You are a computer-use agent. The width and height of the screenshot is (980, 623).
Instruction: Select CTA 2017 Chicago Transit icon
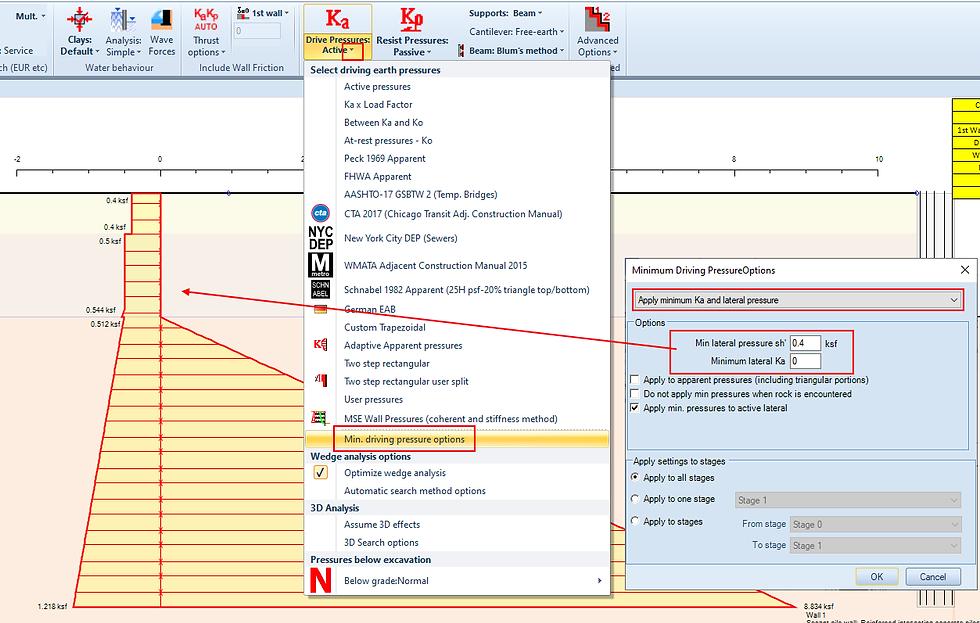tap(320, 214)
